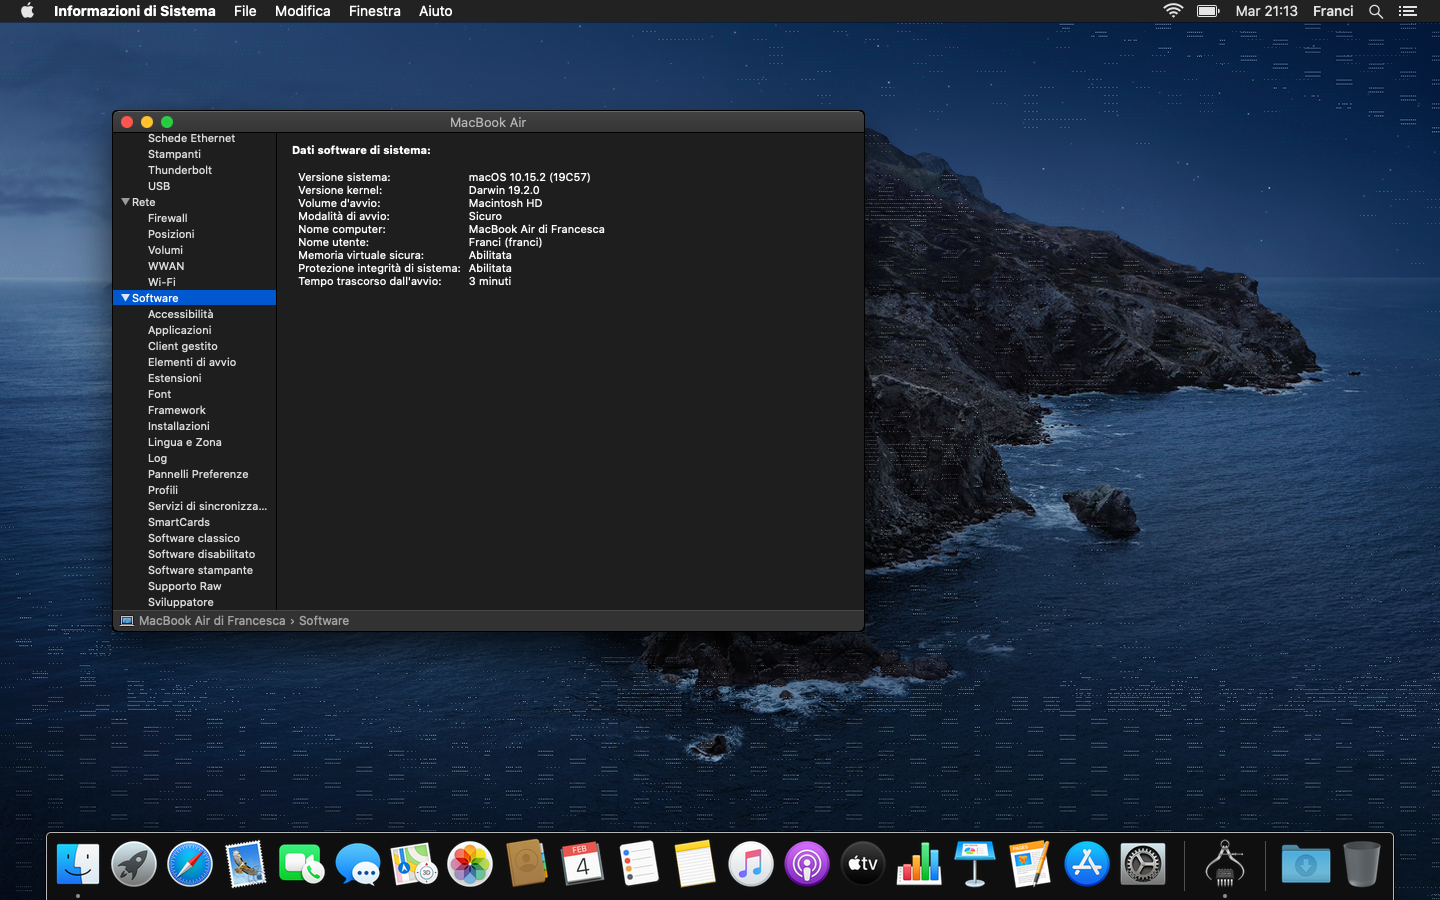Open Spotlight search magnifier icon
This screenshot has width=1440, height=900.
[x=1376, y=11]
